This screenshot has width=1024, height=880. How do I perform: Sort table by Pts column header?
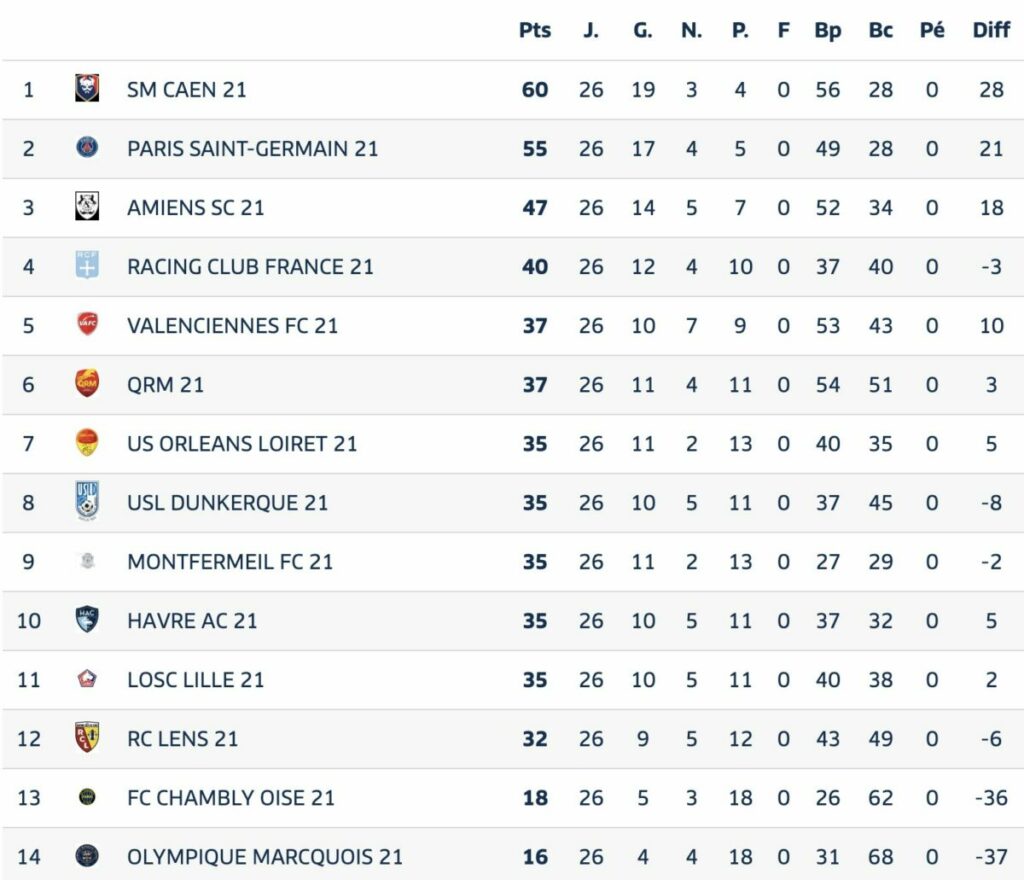point(535,31)
